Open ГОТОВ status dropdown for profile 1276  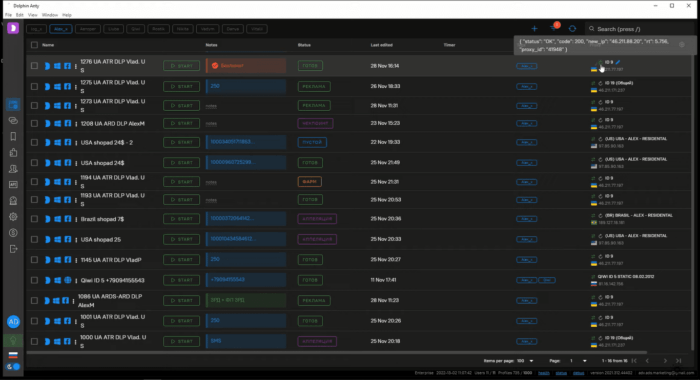310,66
